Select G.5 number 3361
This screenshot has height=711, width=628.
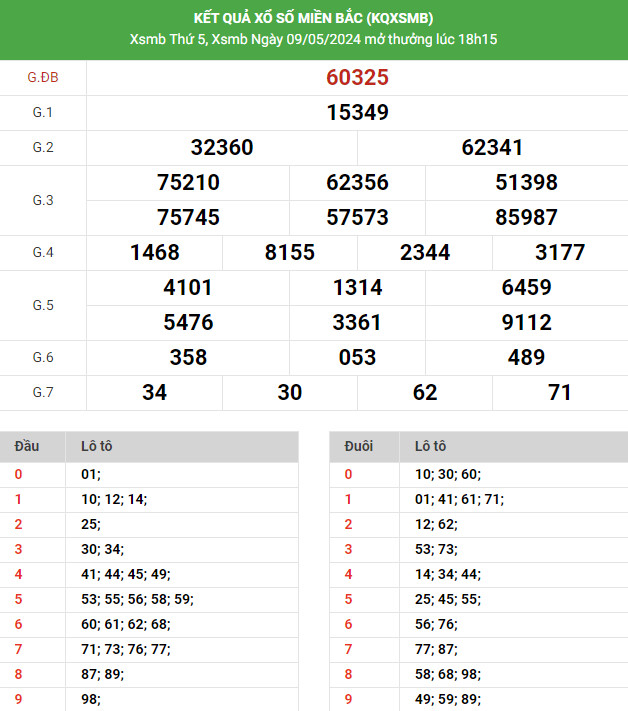357,322
